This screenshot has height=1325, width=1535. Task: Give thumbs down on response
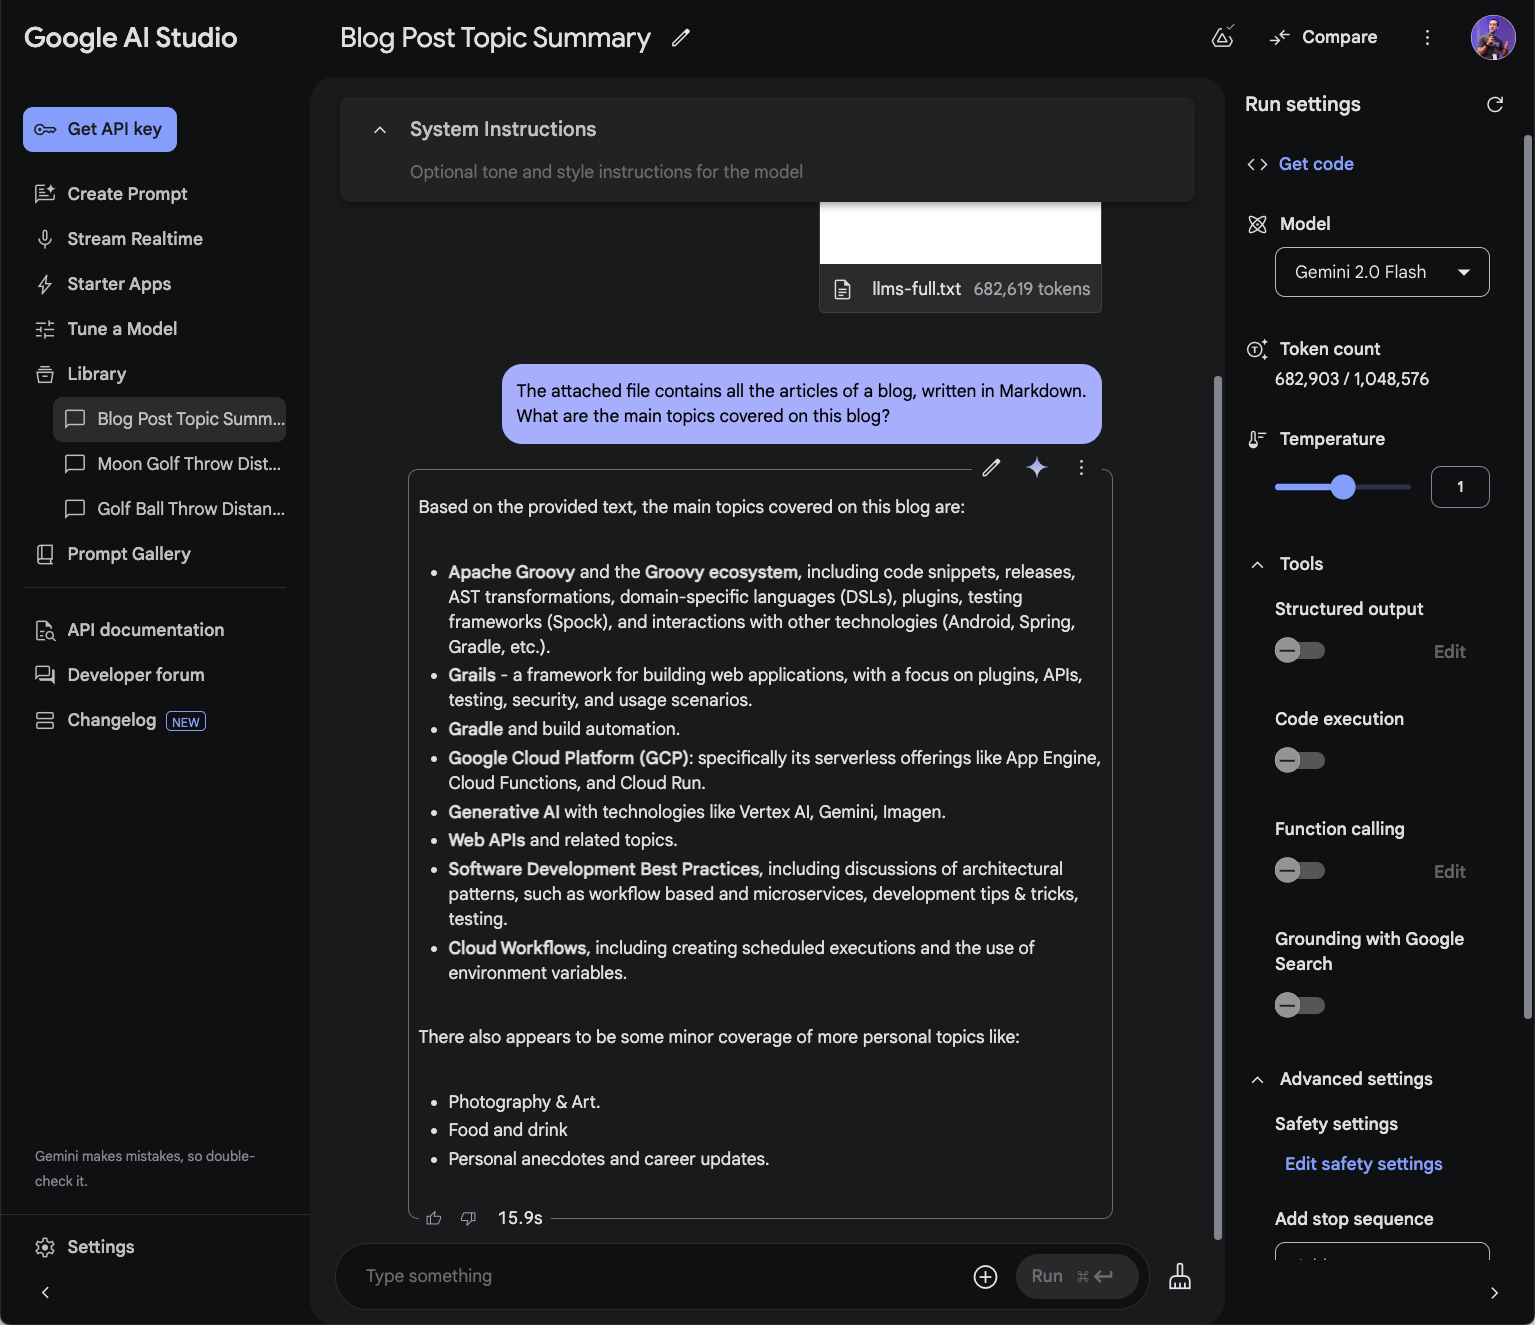click(x=468, y=1218)
